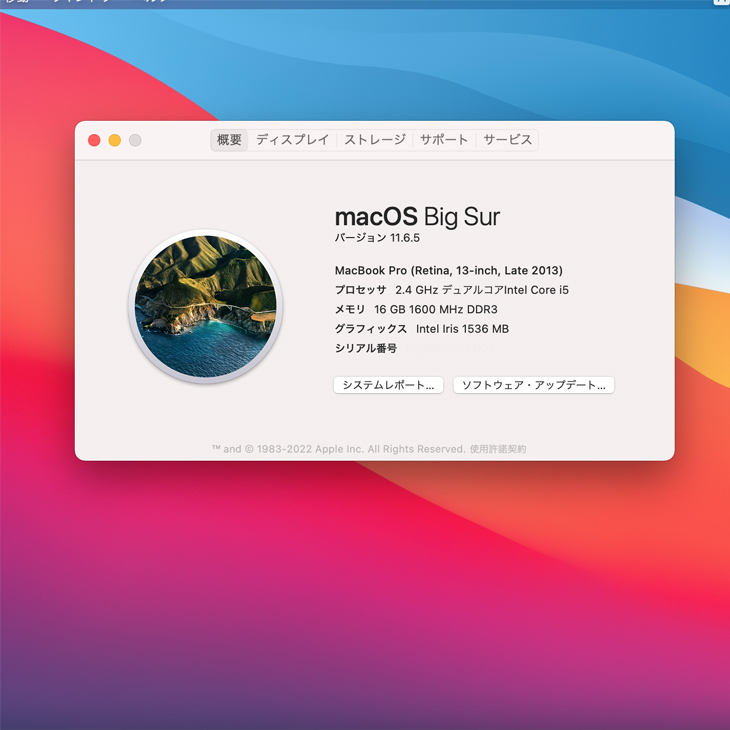
Task: Open ソフトウェア・アップデート... button
Action: 534,385
